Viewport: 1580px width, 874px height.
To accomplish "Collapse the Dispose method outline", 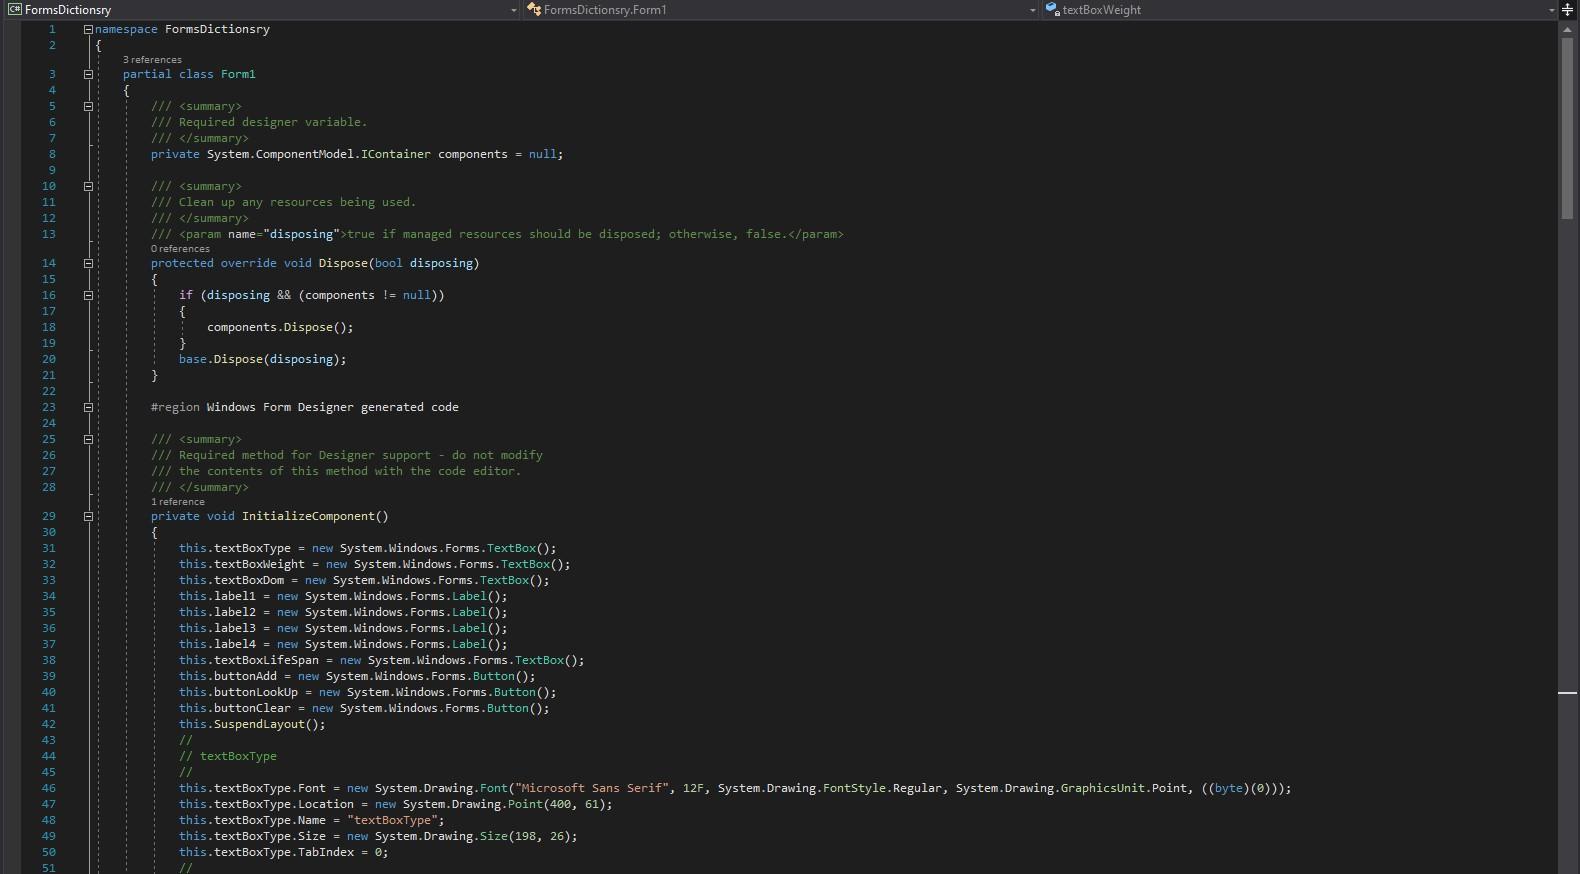I will 88,264.
